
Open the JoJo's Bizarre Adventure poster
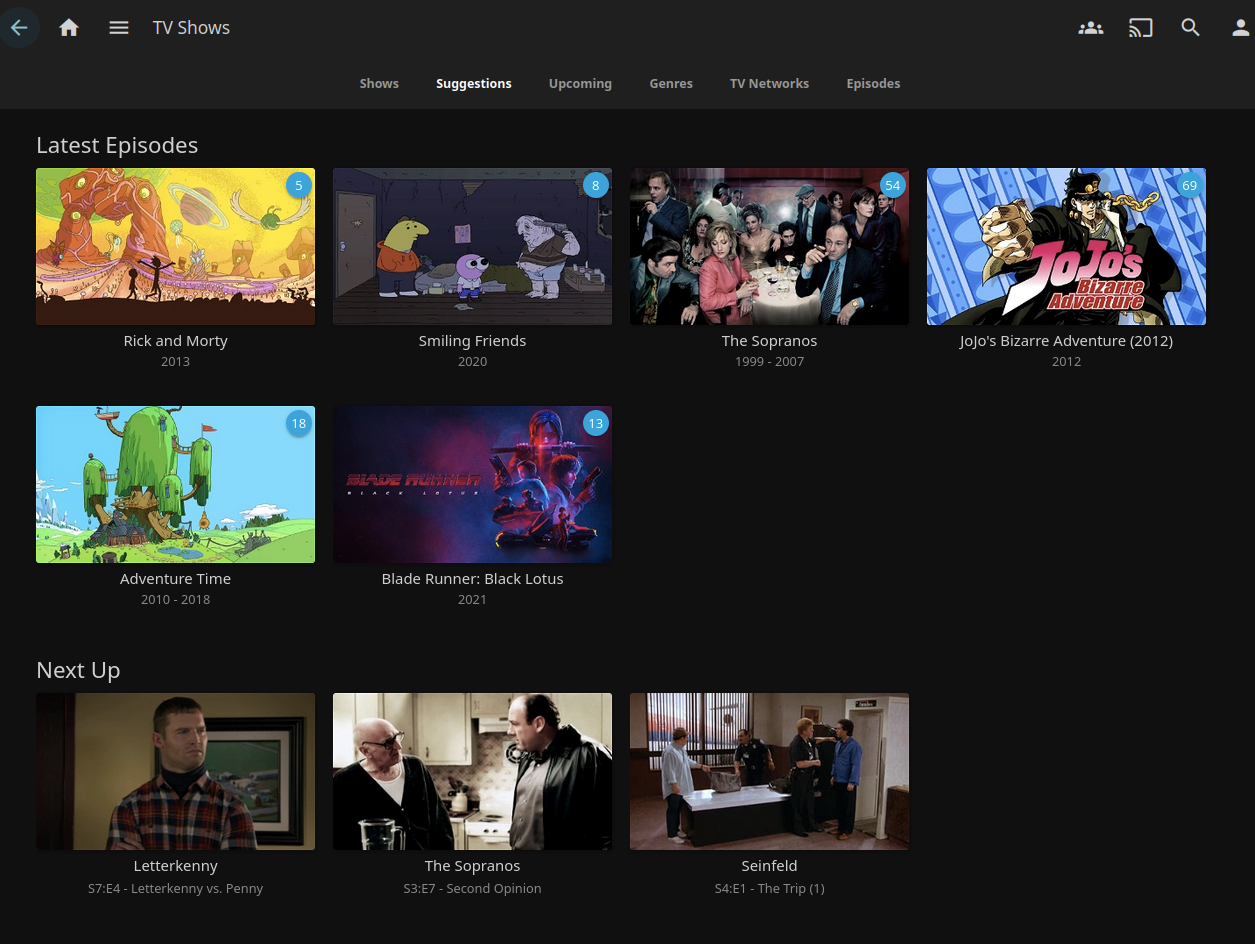point(1066,246)
